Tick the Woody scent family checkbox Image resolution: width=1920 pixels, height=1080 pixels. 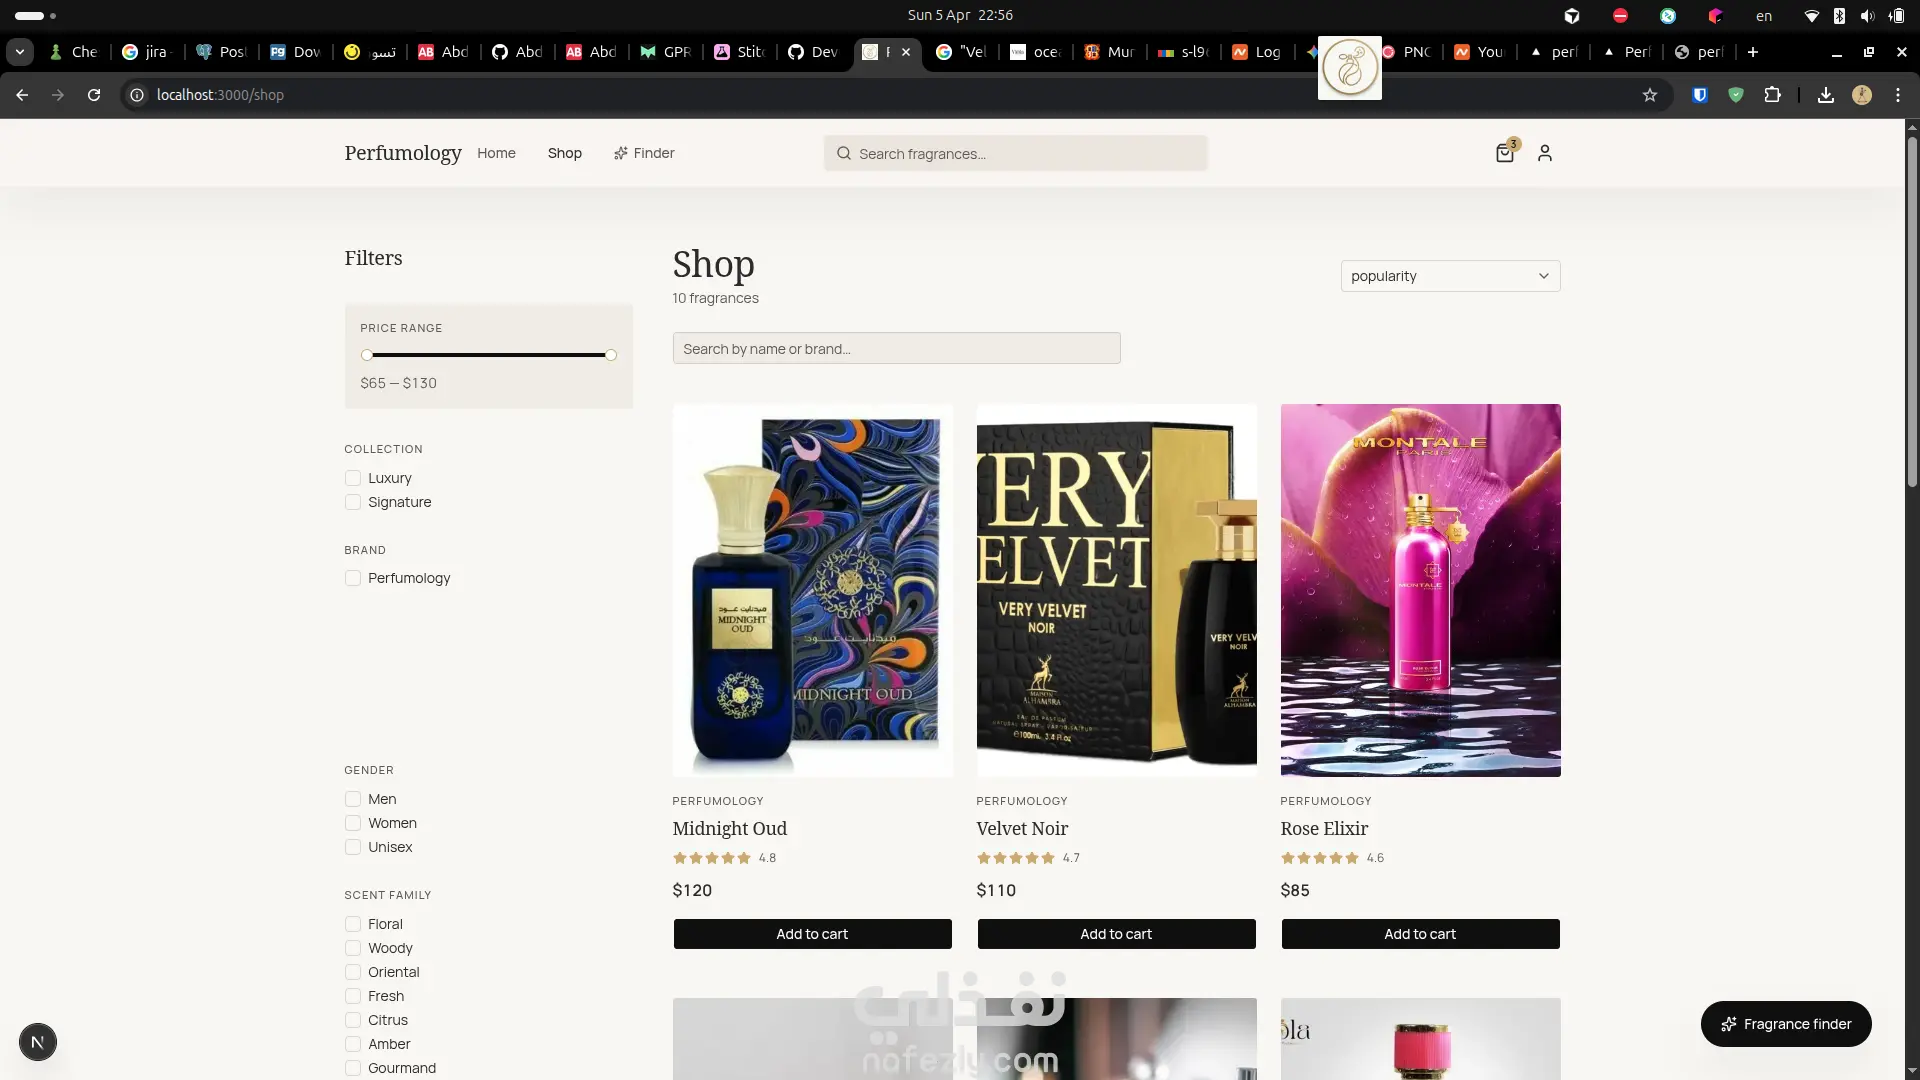pos(353,948)
